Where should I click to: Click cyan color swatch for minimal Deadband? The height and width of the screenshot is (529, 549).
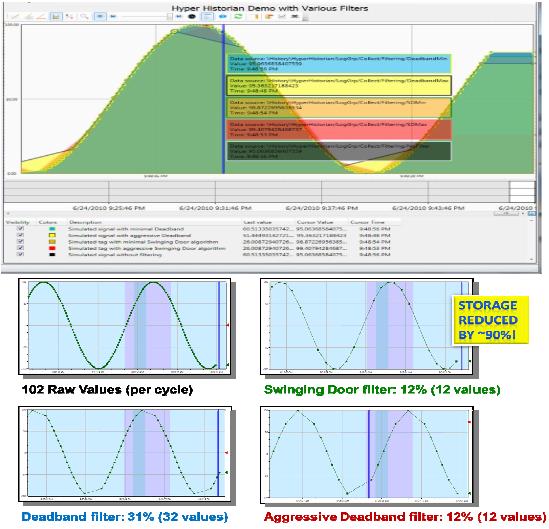click(52, 229)
